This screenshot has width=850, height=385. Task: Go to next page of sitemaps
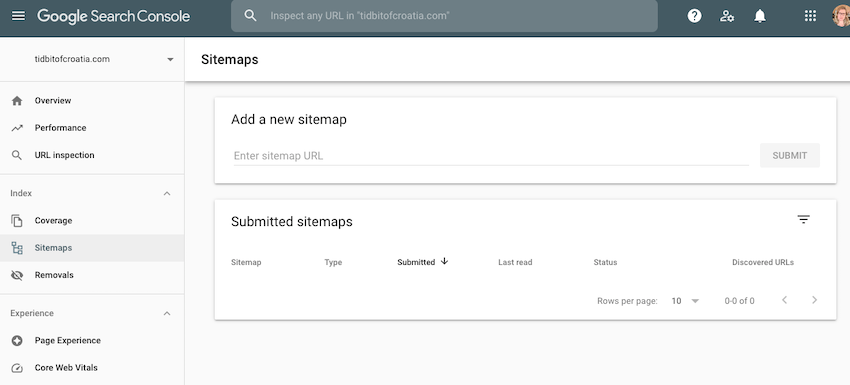click(x=814, y=300)
